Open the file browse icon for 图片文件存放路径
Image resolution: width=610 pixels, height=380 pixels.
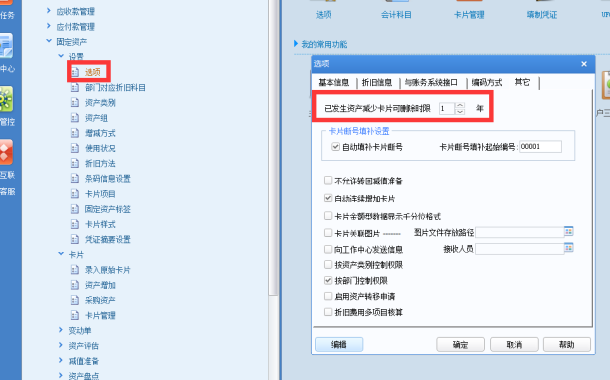[568, 231]
